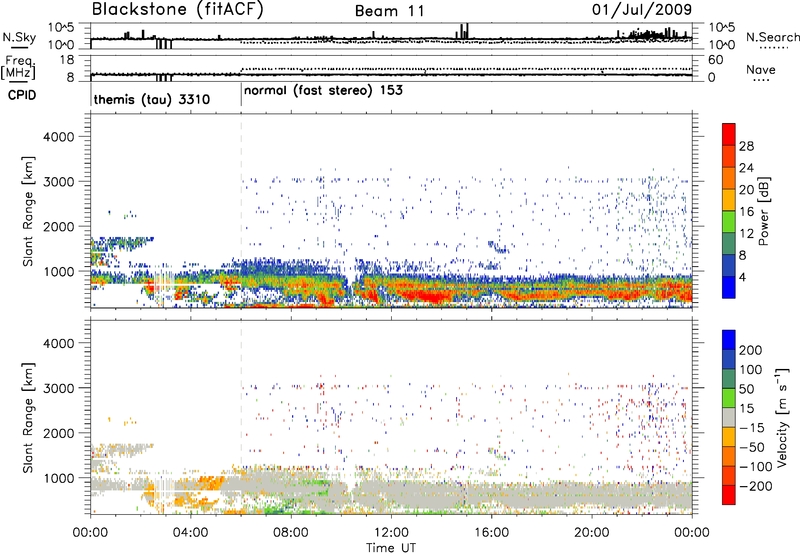Viewport: 800px width, 554px height.
Task: Click the 'Blackstone (fitACF)' title text
Action: 178,9
